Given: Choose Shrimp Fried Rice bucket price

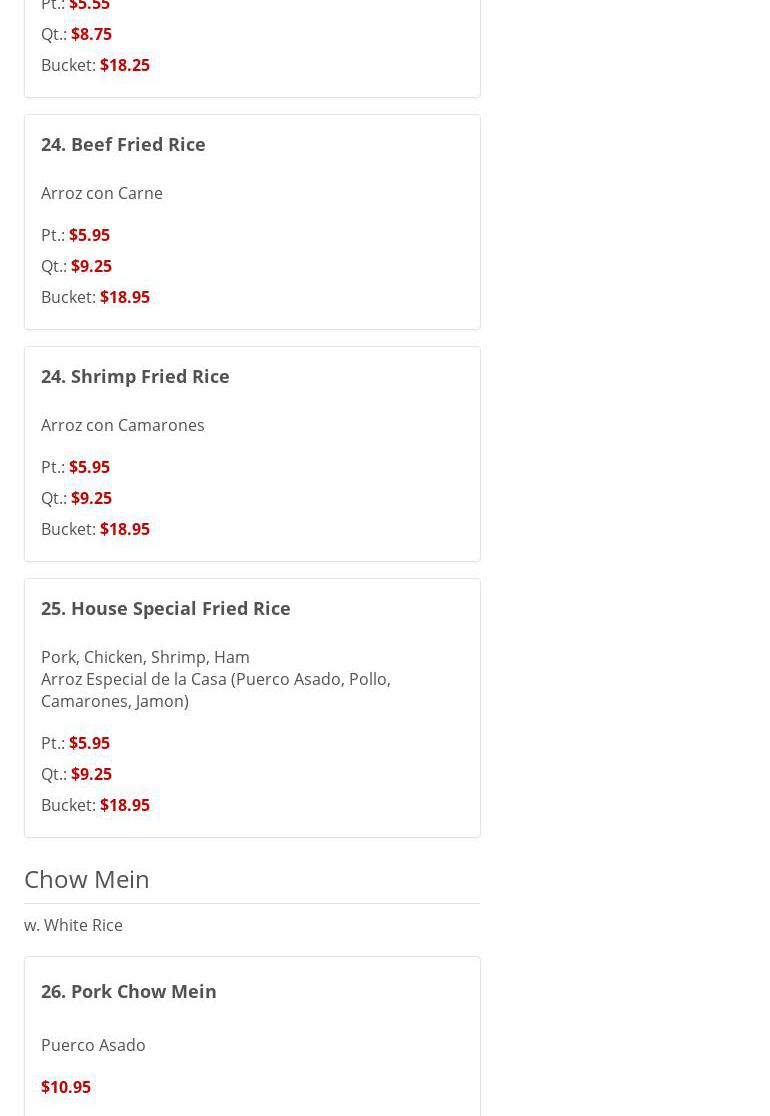Looking at the screenshot, I should [124, 529].
